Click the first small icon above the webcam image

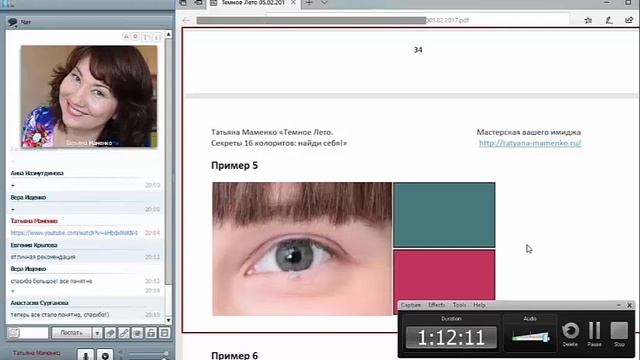click(x=126, y=37)
